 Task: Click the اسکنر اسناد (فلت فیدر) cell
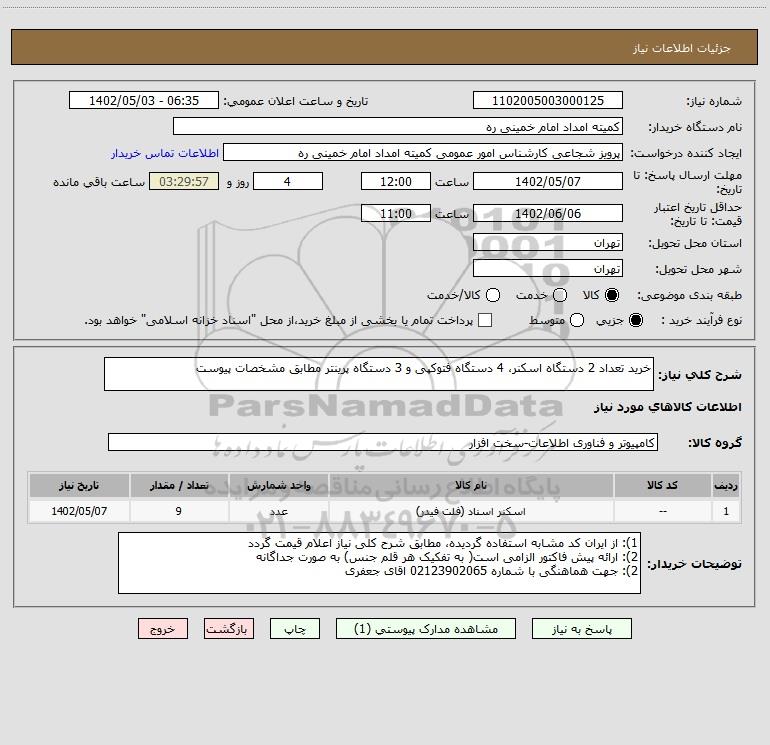point(471,512)
